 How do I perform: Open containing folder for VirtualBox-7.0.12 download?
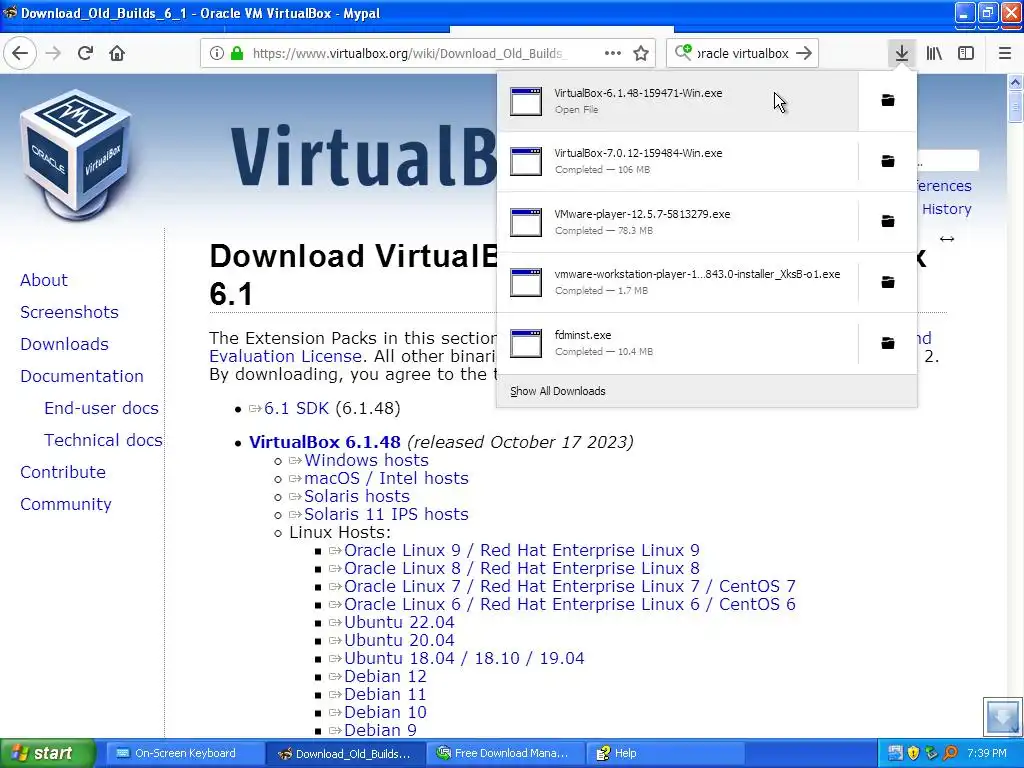888,161
